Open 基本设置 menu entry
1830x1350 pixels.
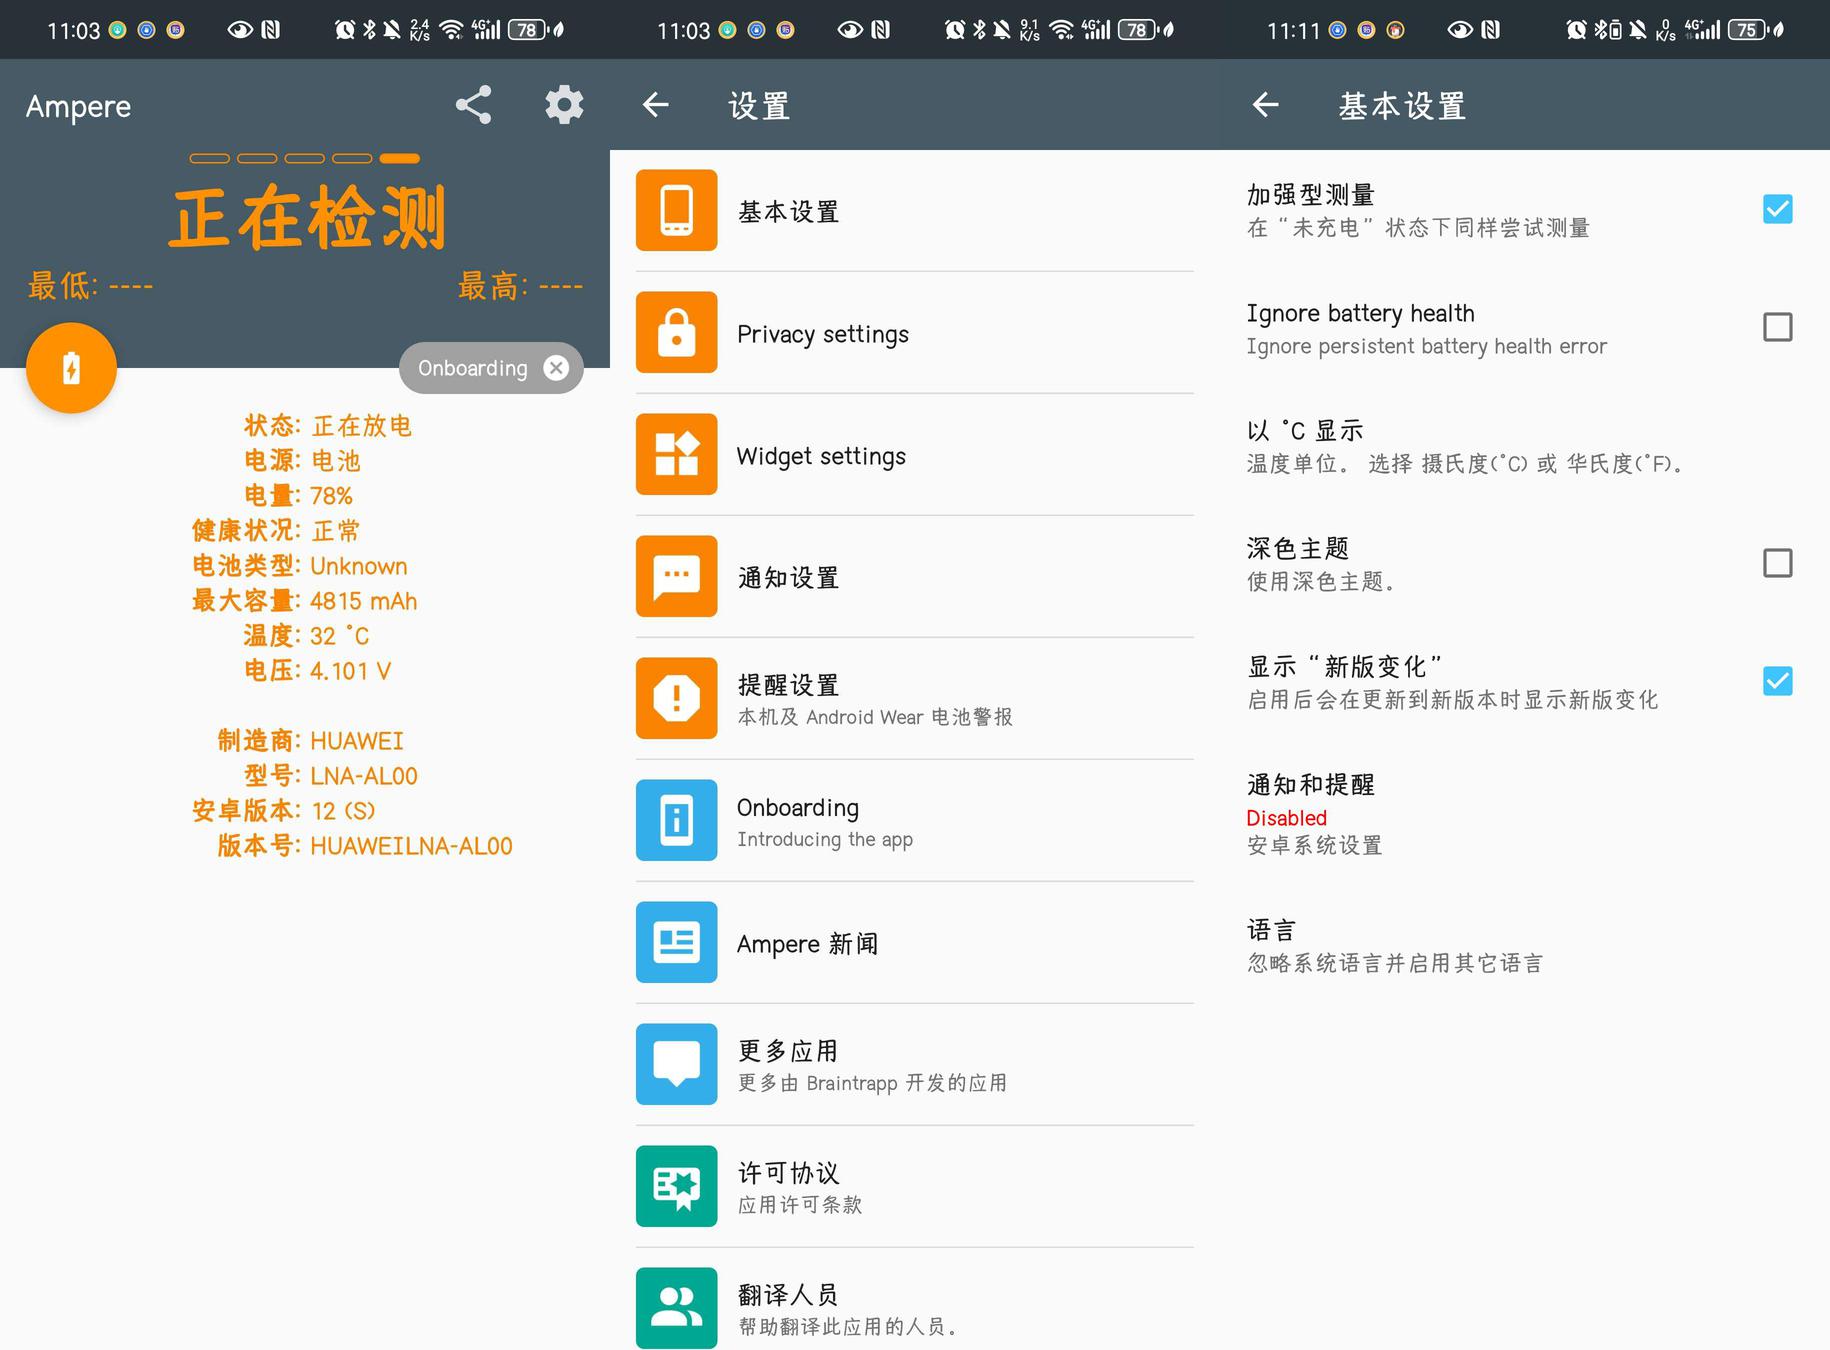(915, 210)
